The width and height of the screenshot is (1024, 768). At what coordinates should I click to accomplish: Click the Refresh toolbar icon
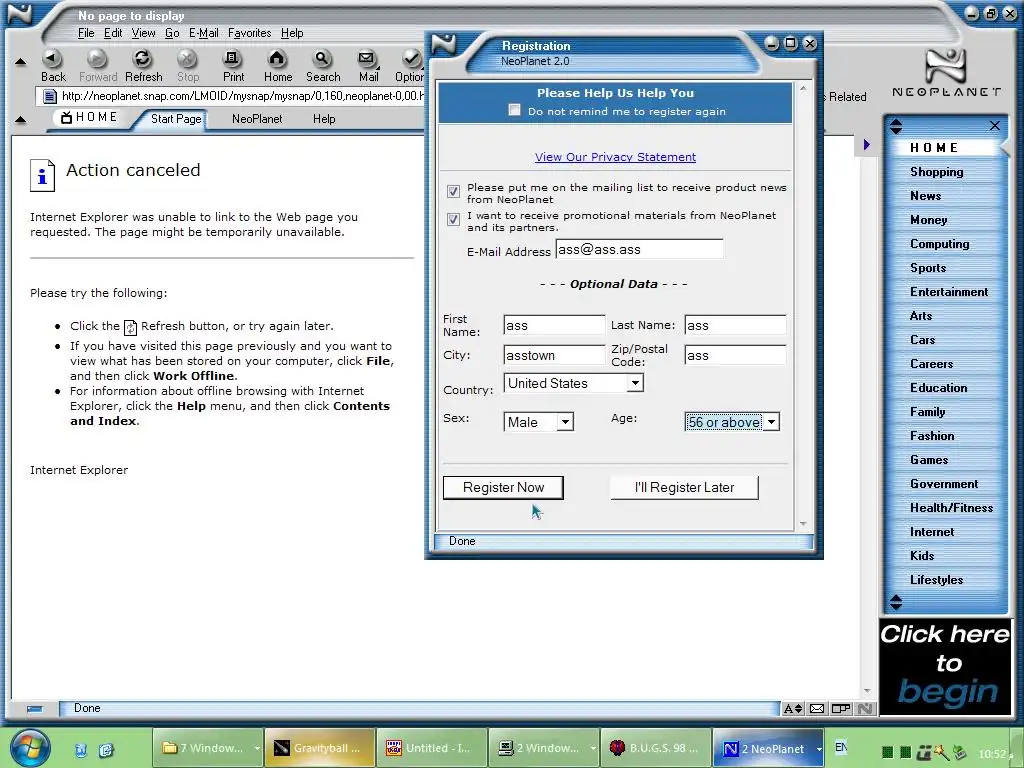pos(142,60)
